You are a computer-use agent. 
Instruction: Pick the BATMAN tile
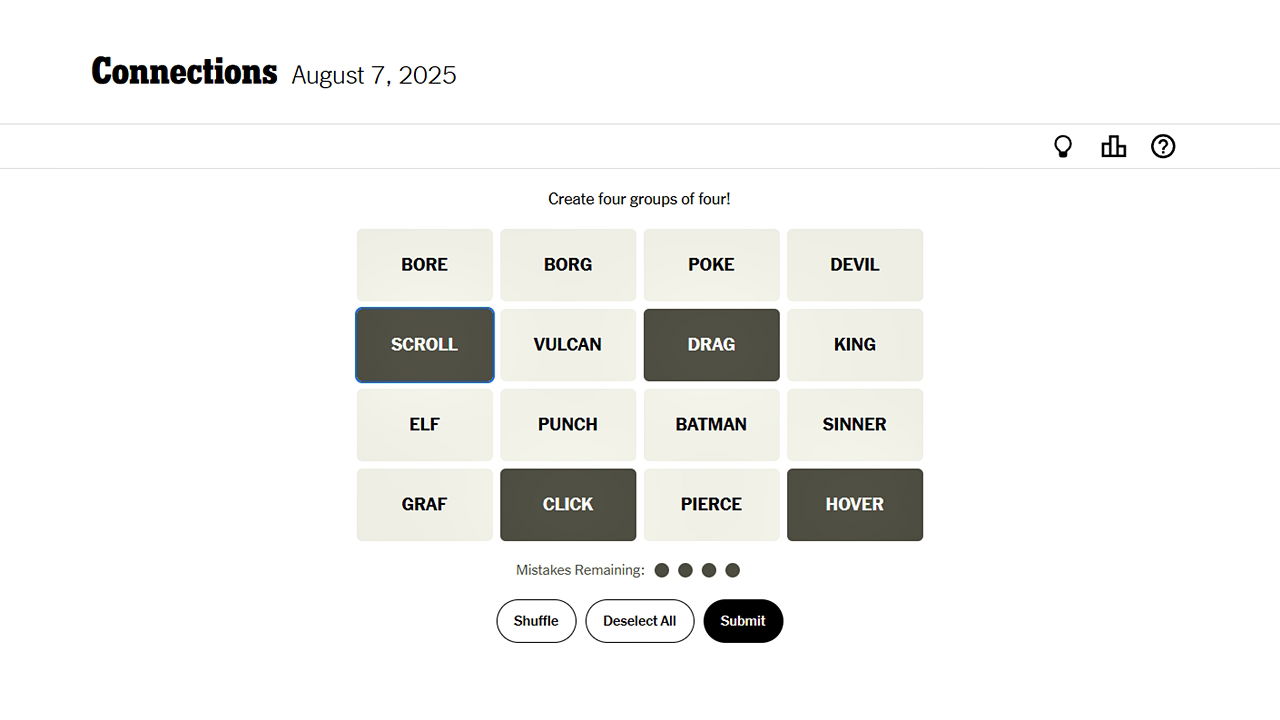point(711,425)
